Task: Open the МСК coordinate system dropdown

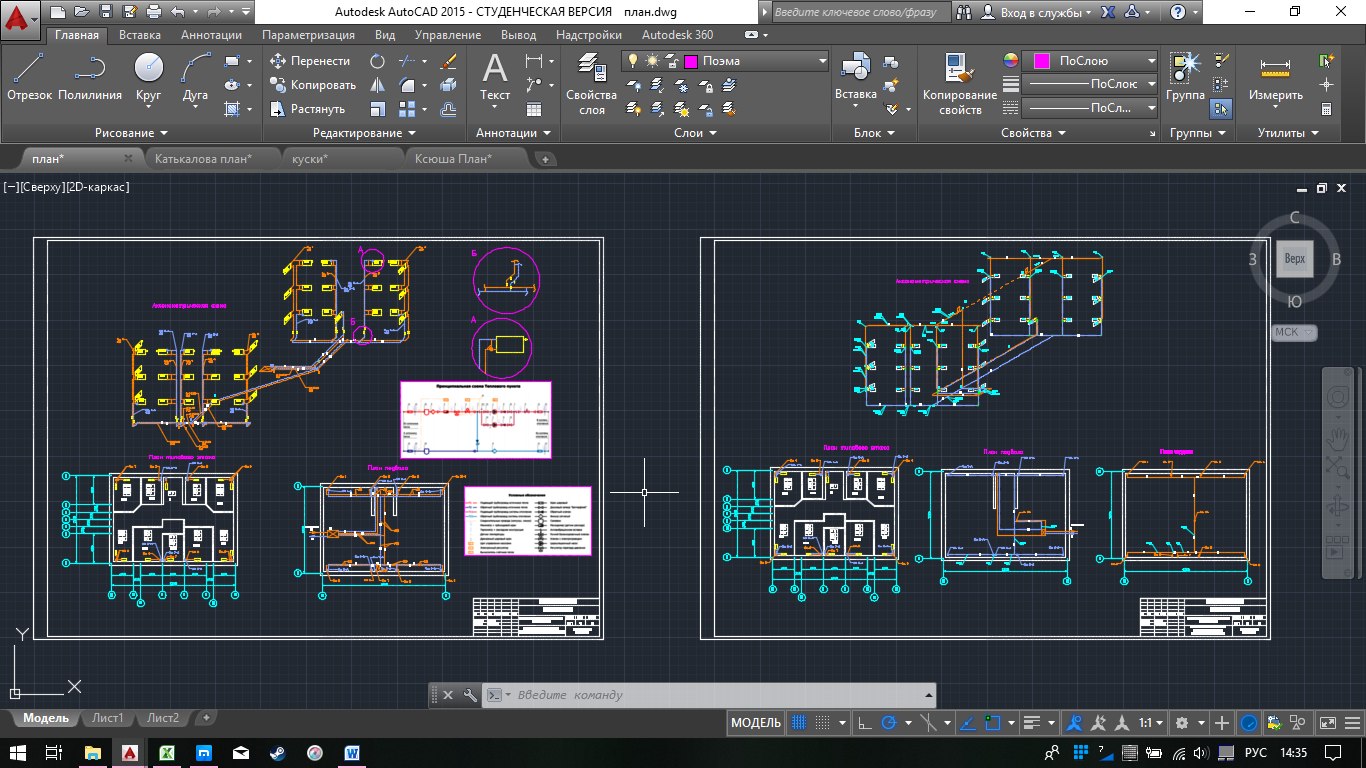Action: (1295, 332)
